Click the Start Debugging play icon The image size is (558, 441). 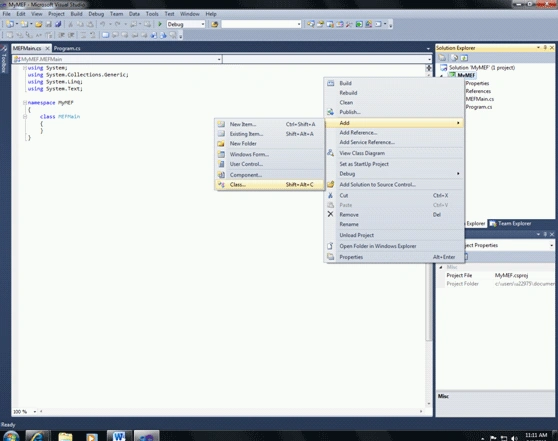click(160, 24)
